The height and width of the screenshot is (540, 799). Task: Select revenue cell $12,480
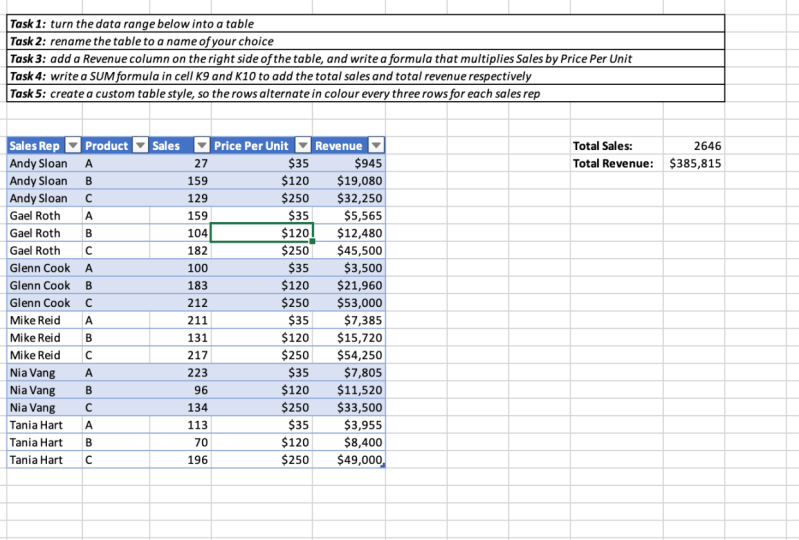point(349,233)
